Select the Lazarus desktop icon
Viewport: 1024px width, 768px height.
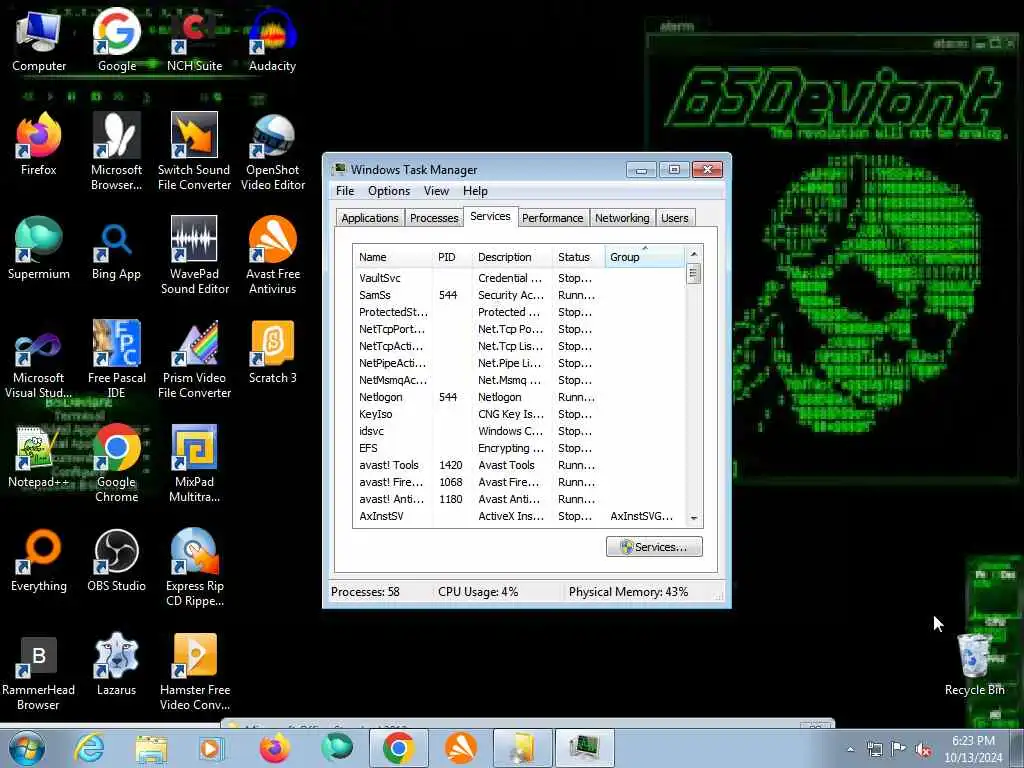(116, 664)
